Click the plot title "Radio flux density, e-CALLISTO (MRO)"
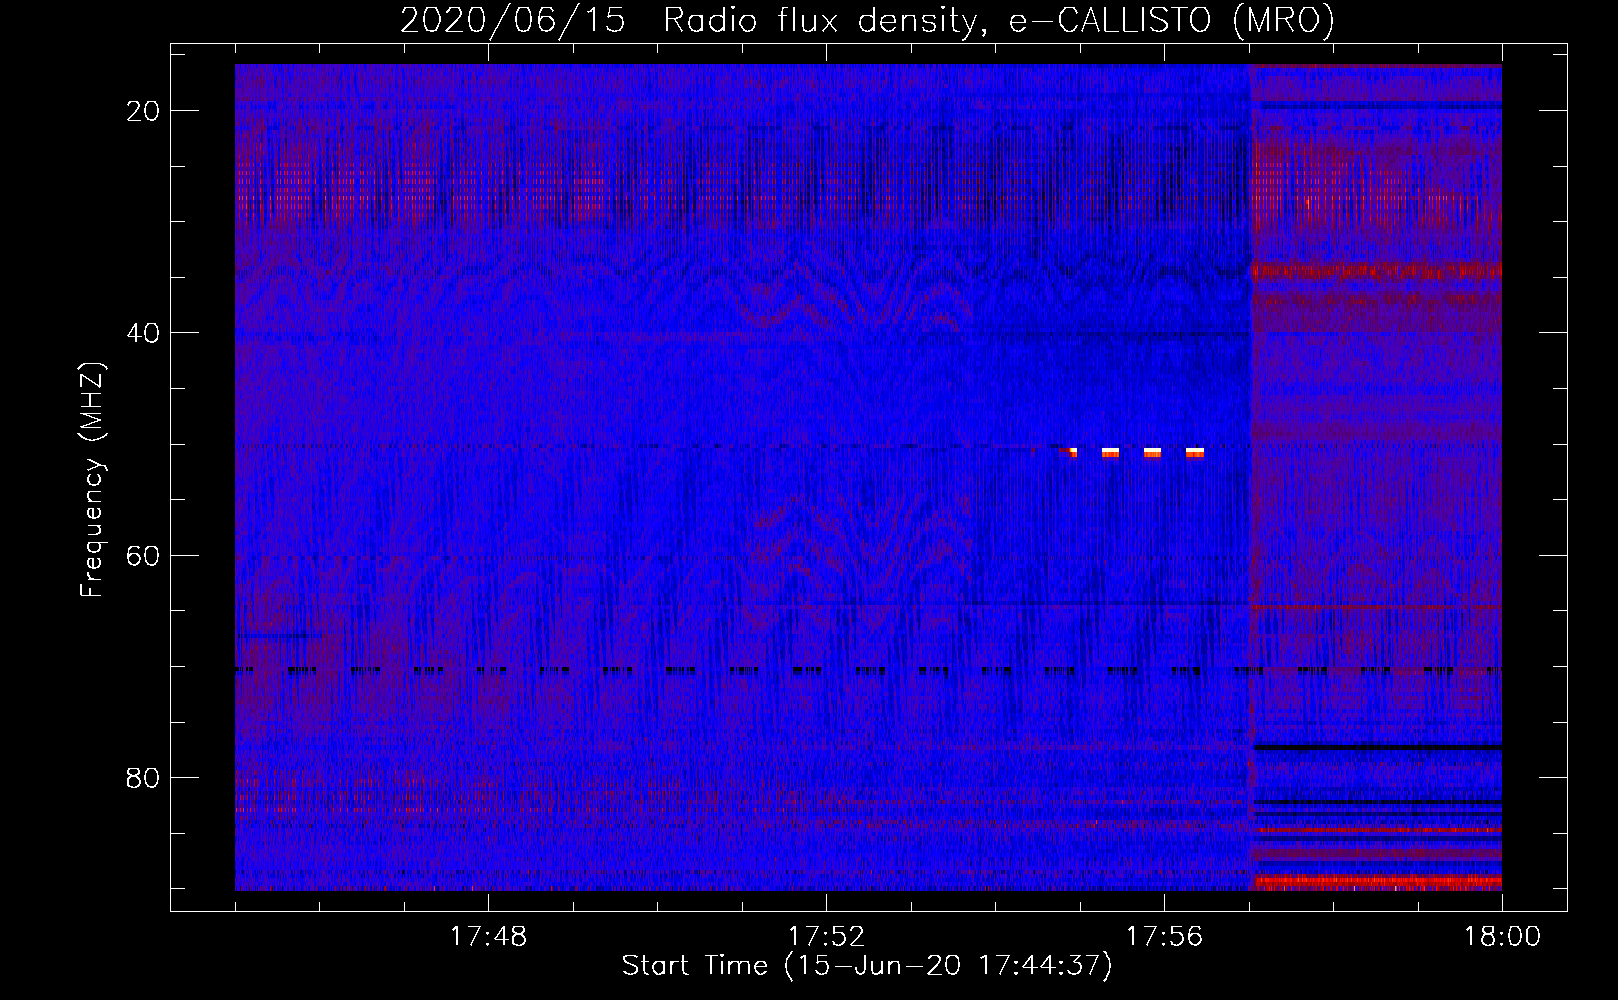Viewport: 1618px width, 1000px height. click(999, 21)
